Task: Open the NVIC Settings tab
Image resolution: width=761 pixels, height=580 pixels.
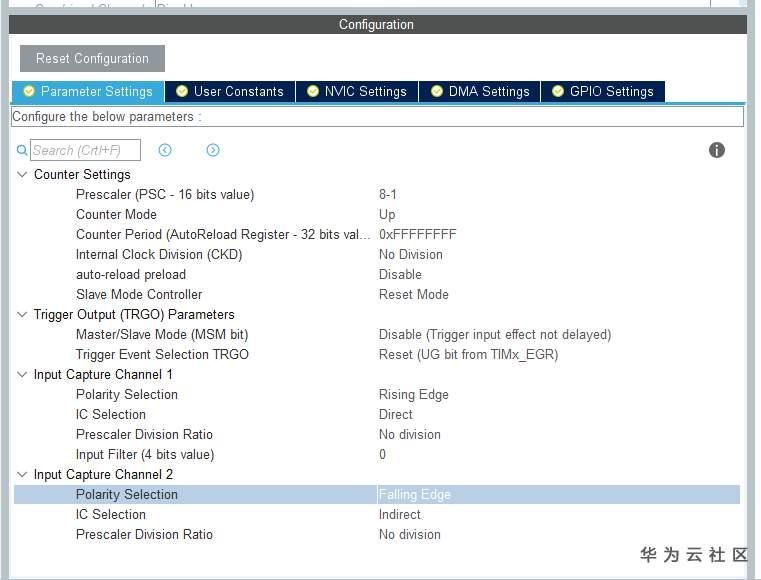Action: pyautogui.click(x=357, y=91)
